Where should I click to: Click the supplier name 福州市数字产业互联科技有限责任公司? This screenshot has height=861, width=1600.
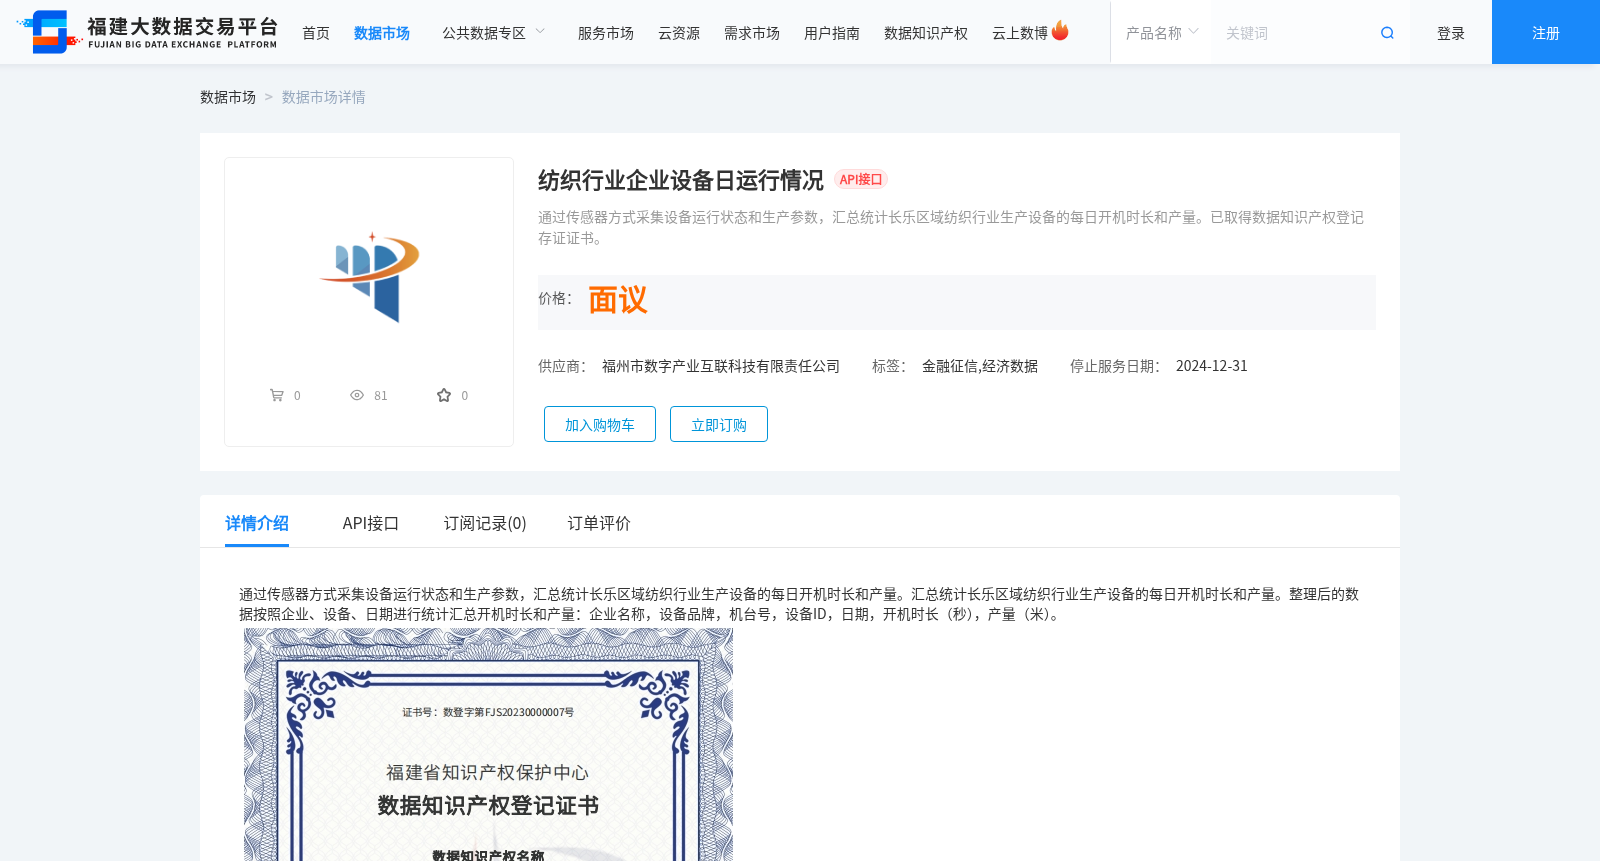(x=721, y=366)
